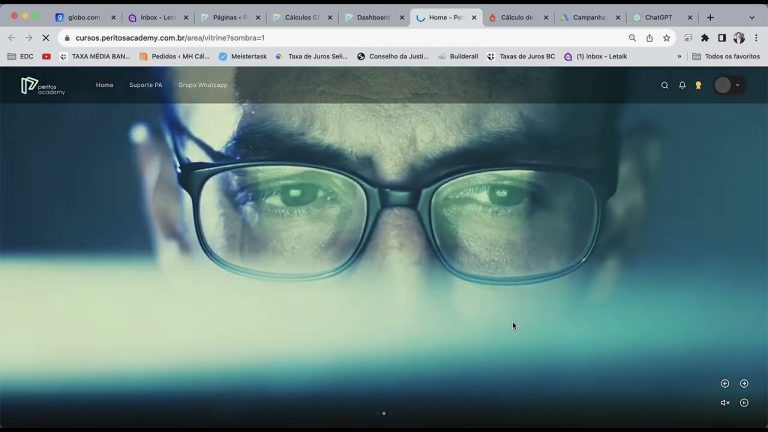This screenshot has height=432, width=768.
Task: Open the search icon in site header
Action: (x=664, y=86)
